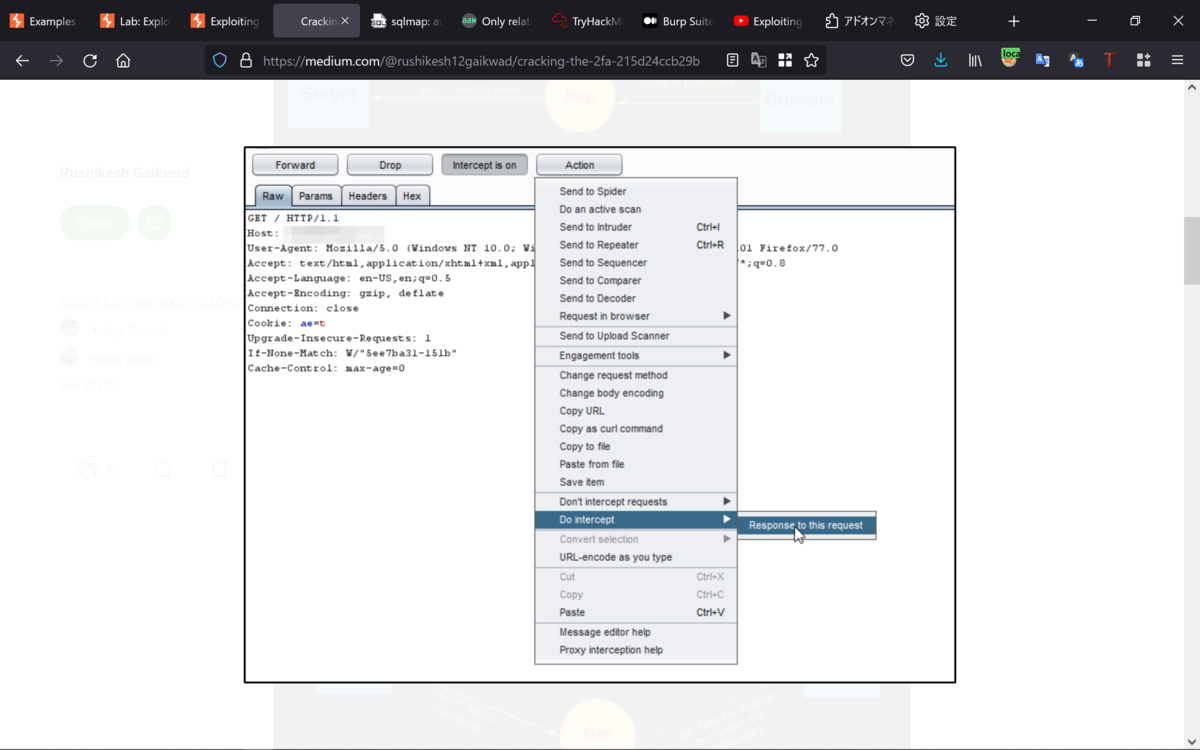Switch to the 'Burp Suite' Medium tab

678,21
